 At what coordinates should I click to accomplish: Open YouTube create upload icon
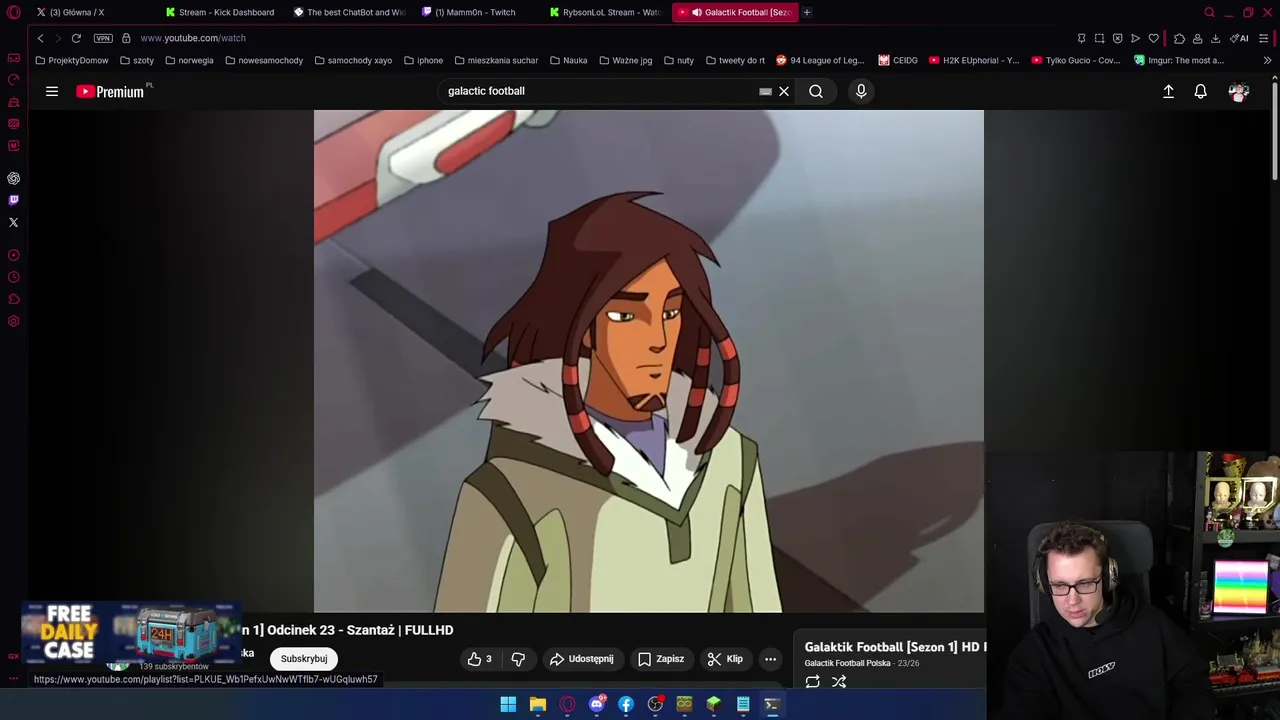1168,91
